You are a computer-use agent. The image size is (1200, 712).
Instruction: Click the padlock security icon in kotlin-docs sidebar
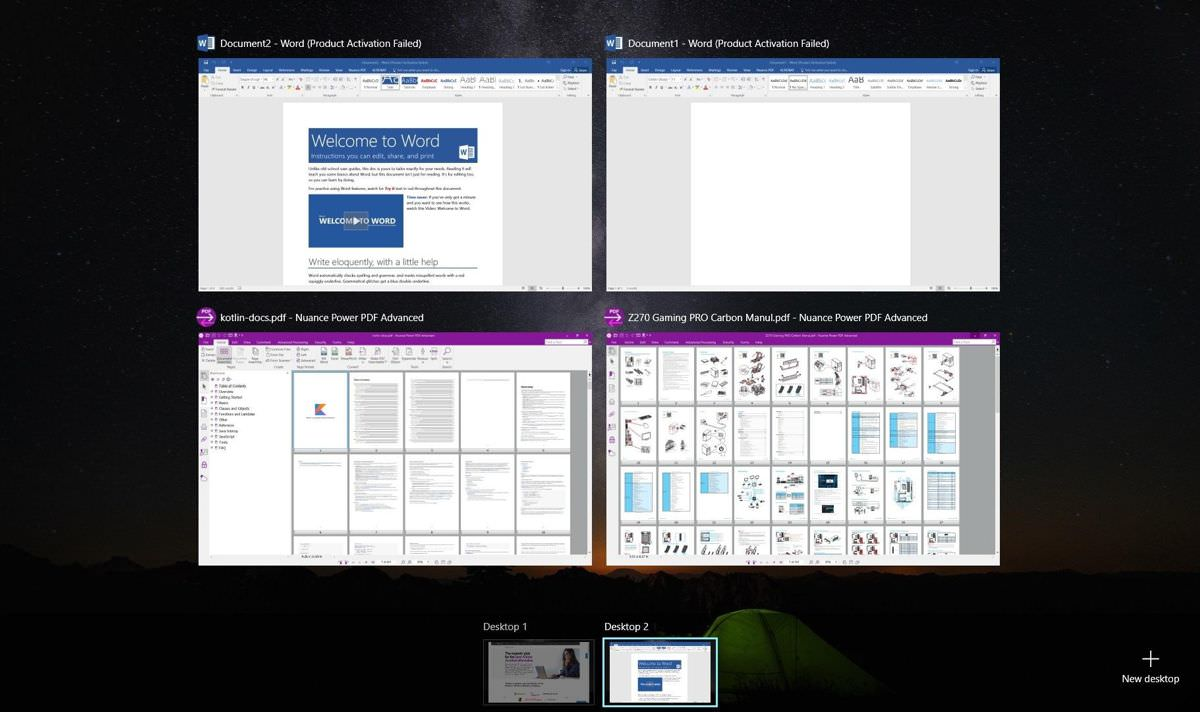pyautogui.click(x=204, y=465)
